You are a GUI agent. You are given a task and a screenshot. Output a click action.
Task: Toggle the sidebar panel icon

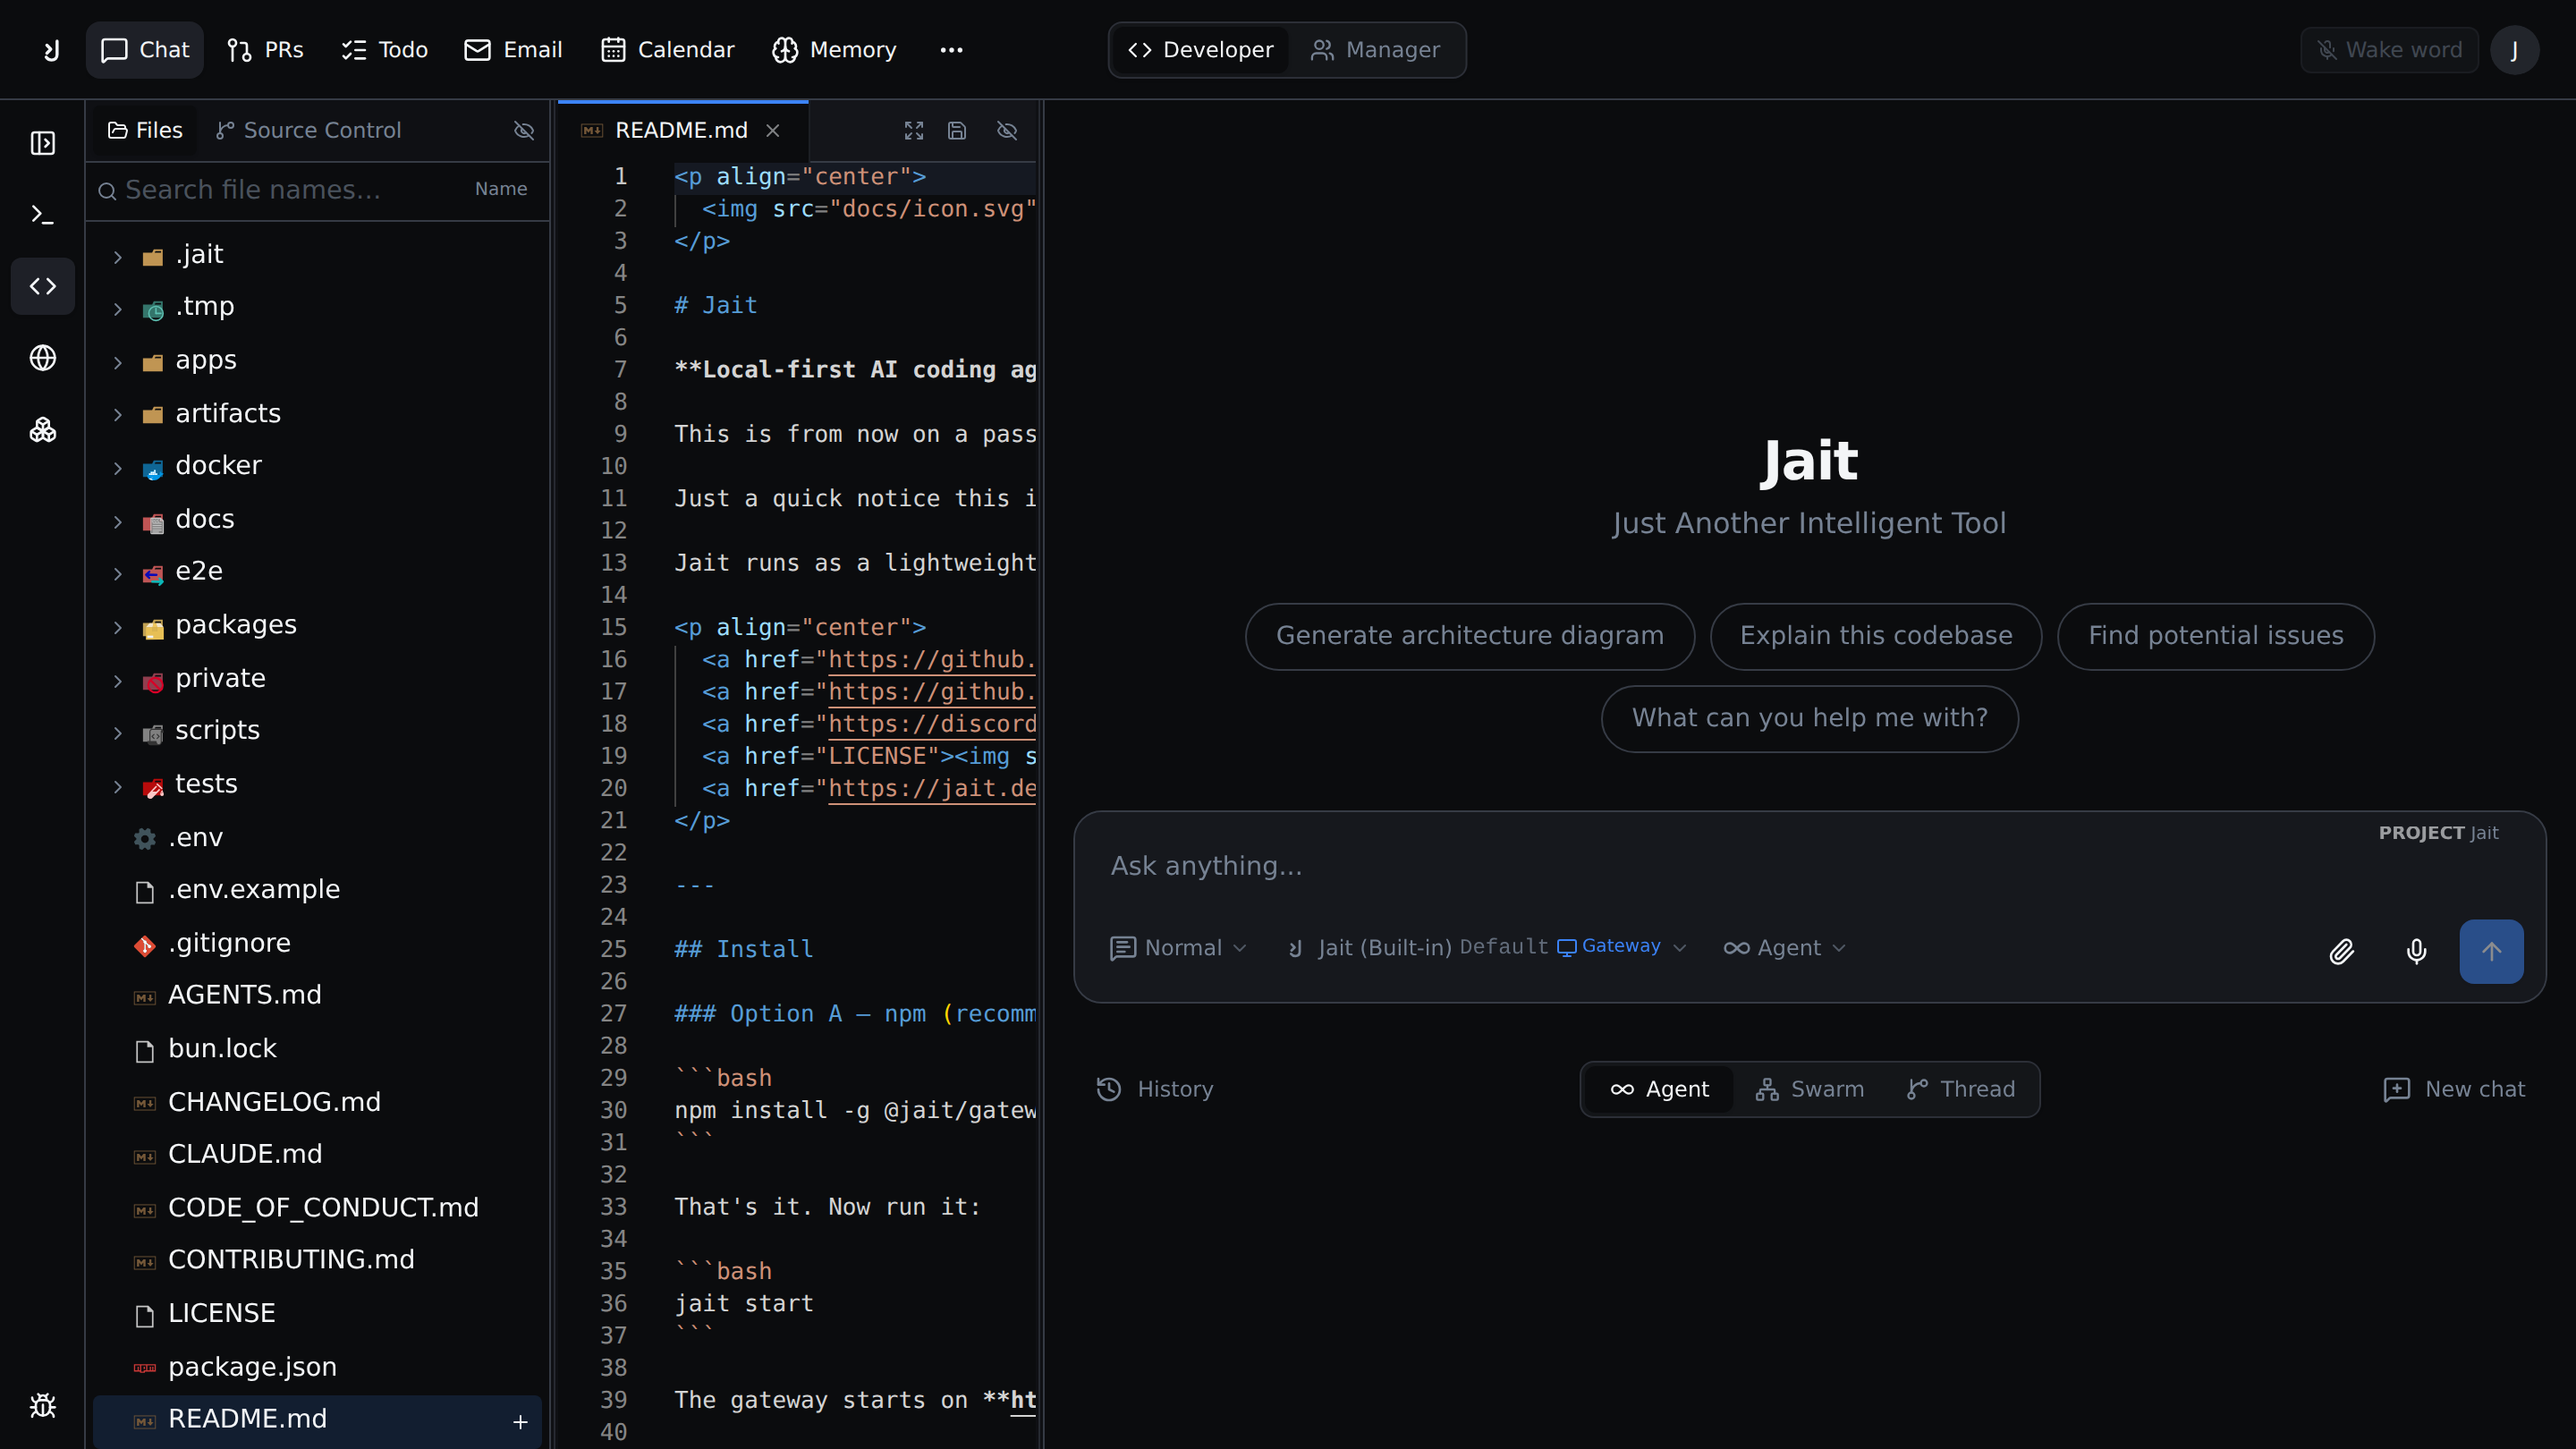43,143
